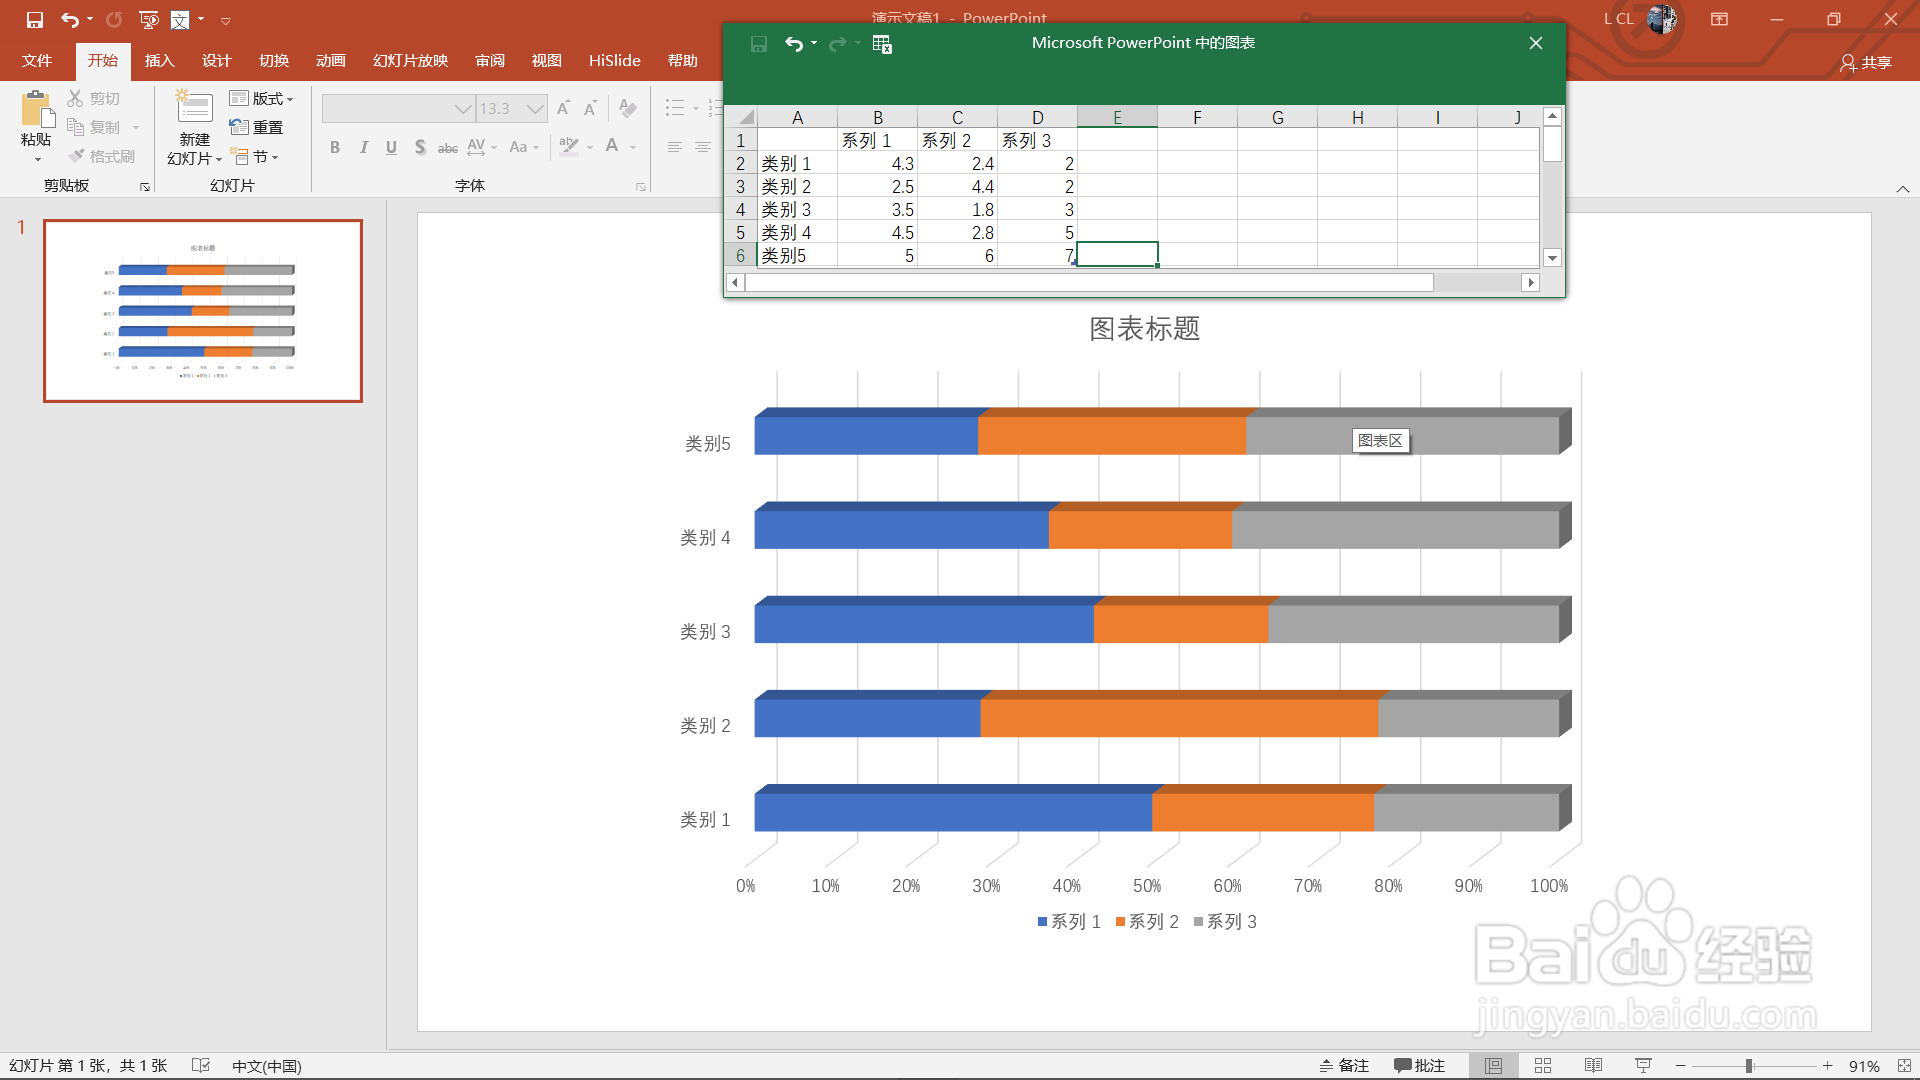Click the Share button

1866,62
